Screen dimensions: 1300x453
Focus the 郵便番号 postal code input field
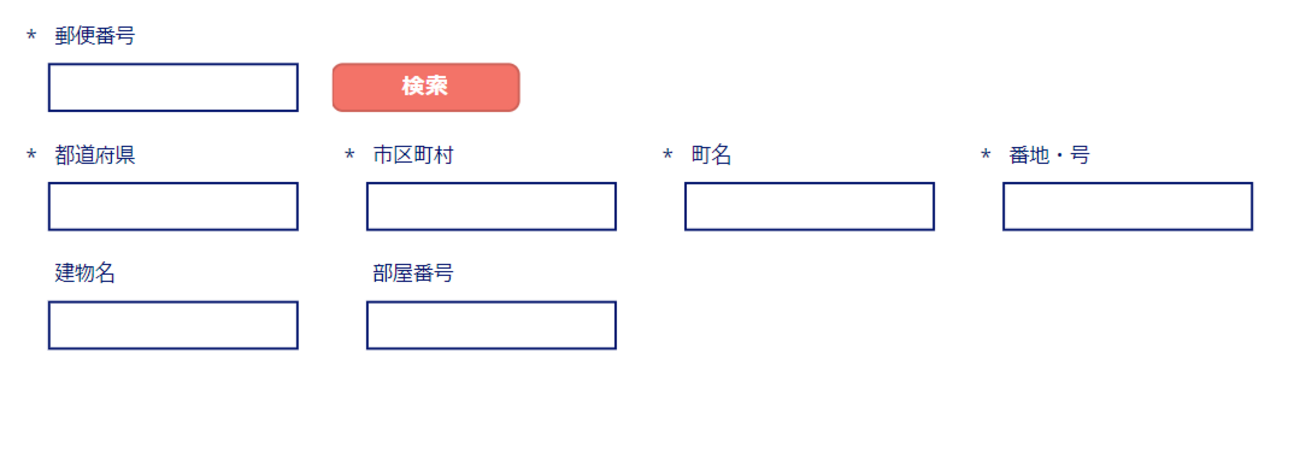(x=173, y=88)
